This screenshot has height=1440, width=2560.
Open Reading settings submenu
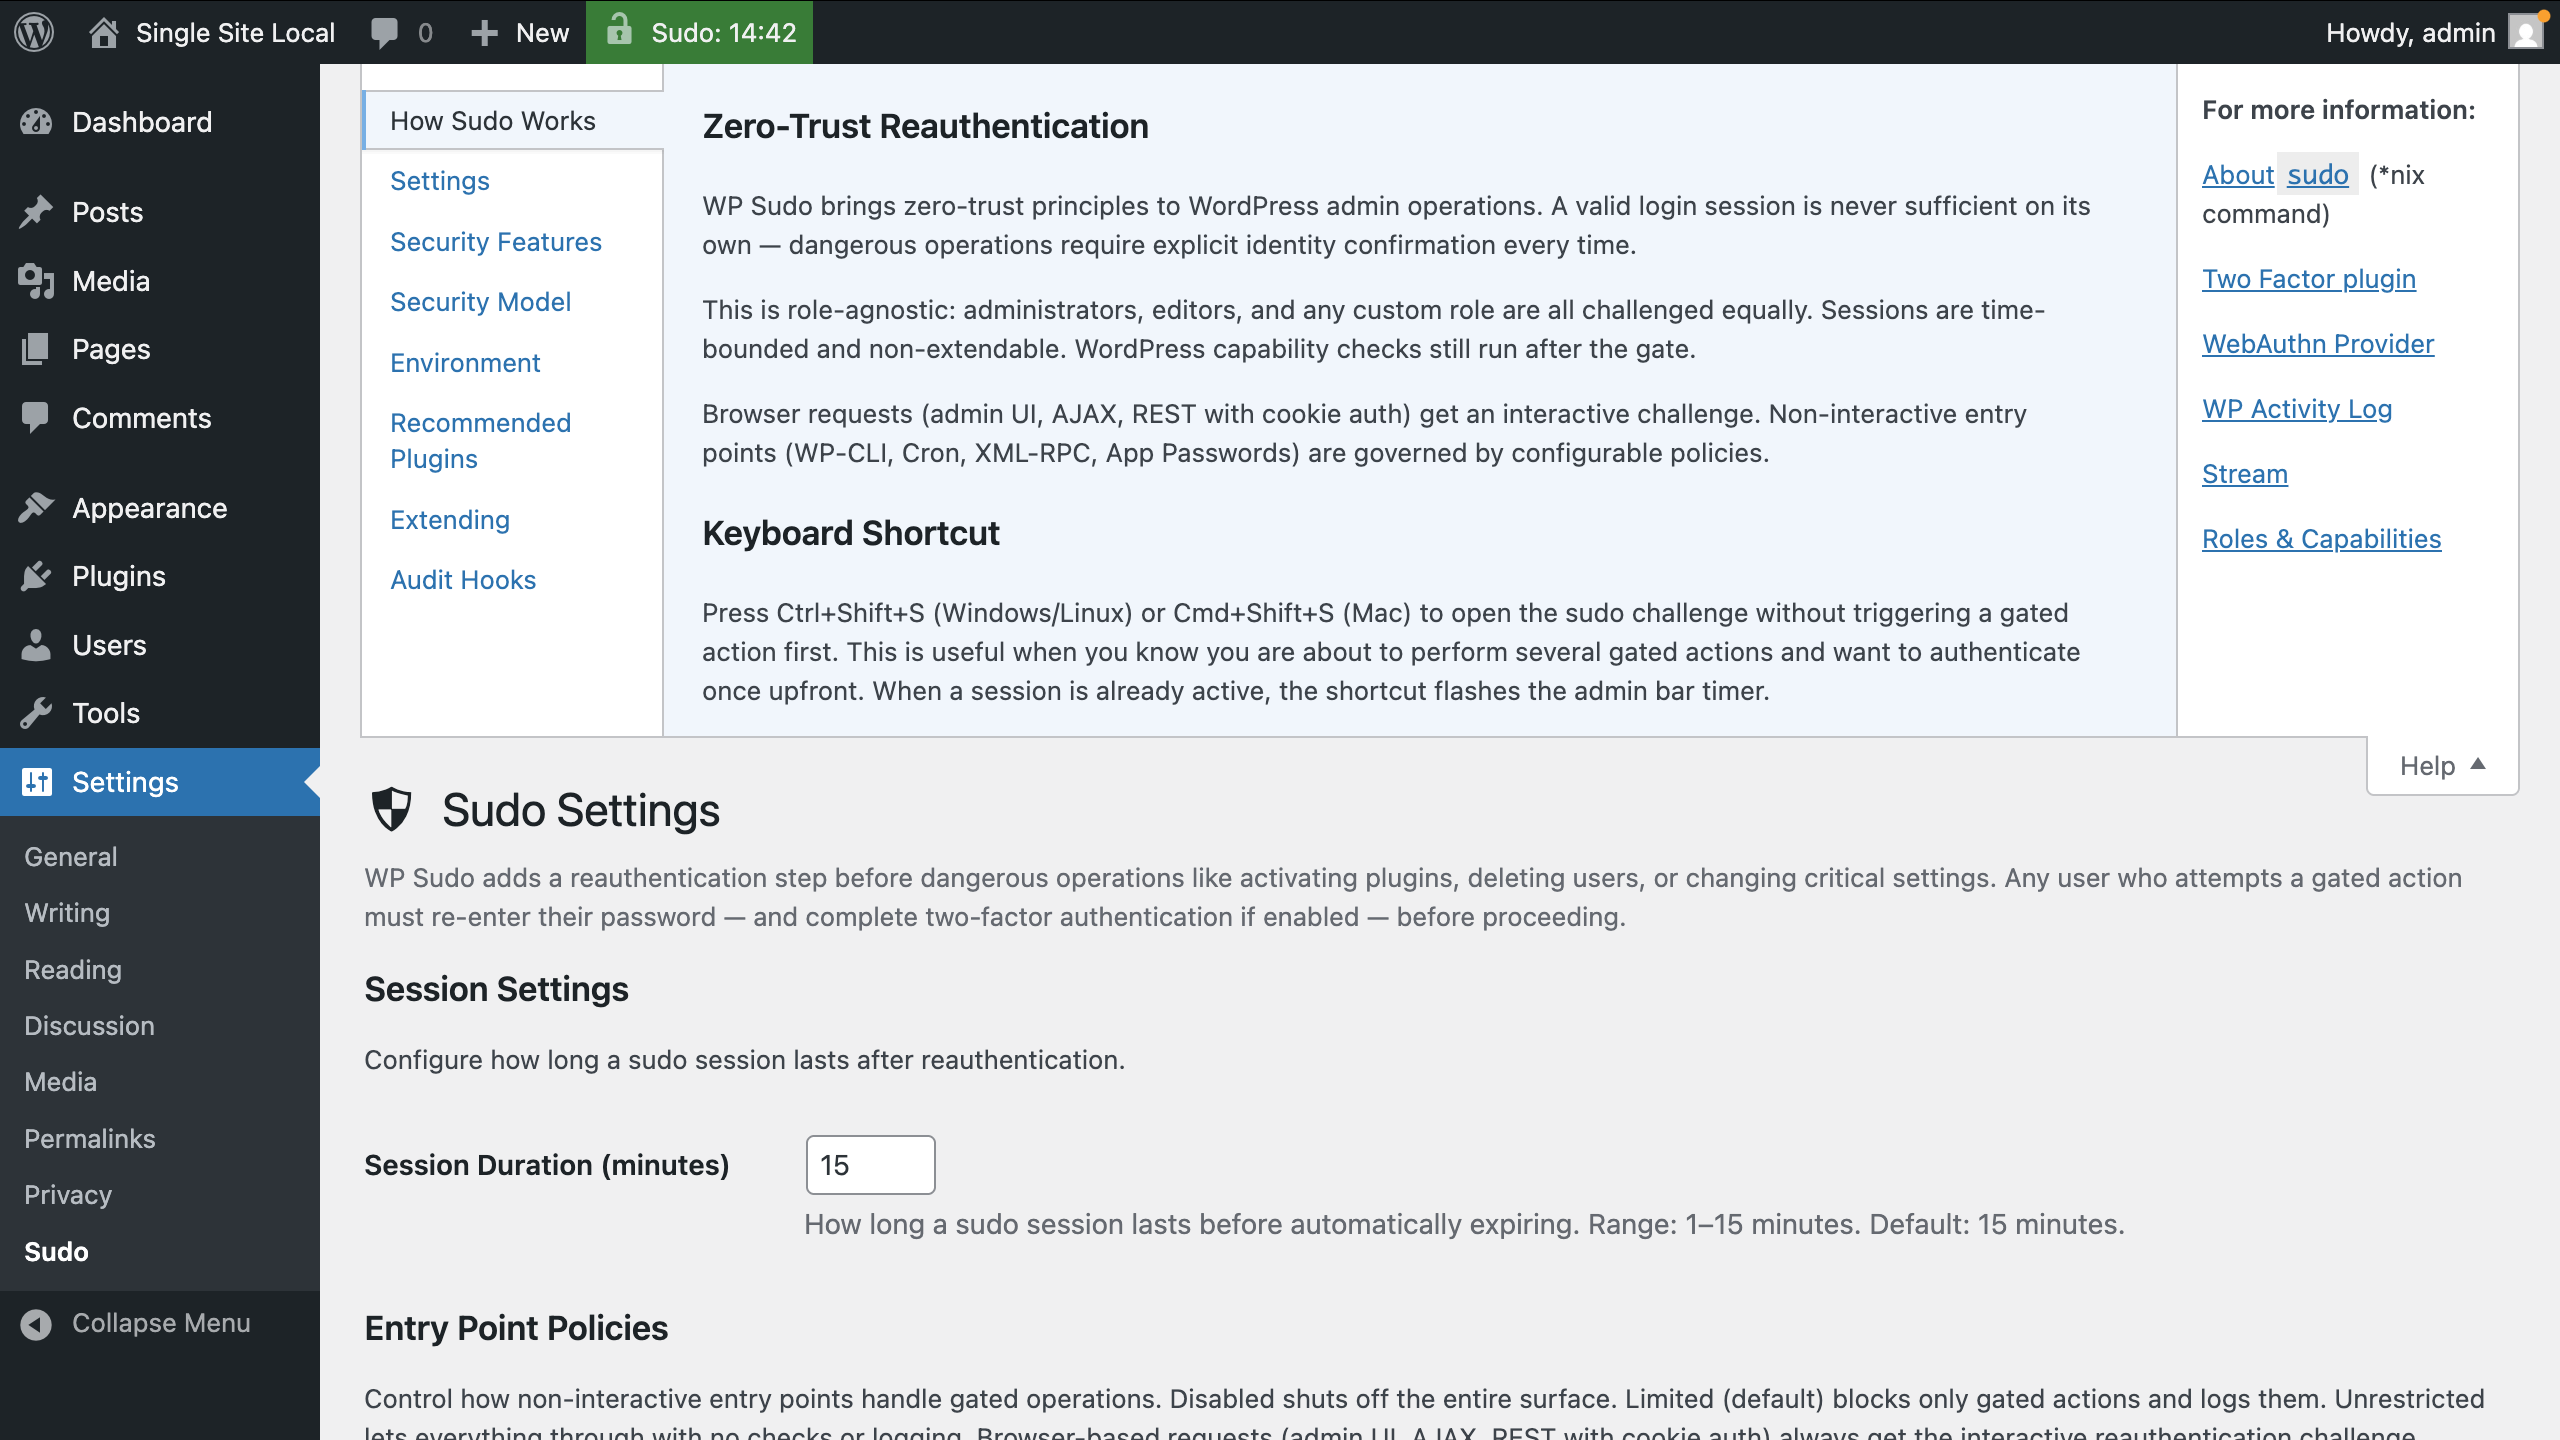(x=73, y=970)
